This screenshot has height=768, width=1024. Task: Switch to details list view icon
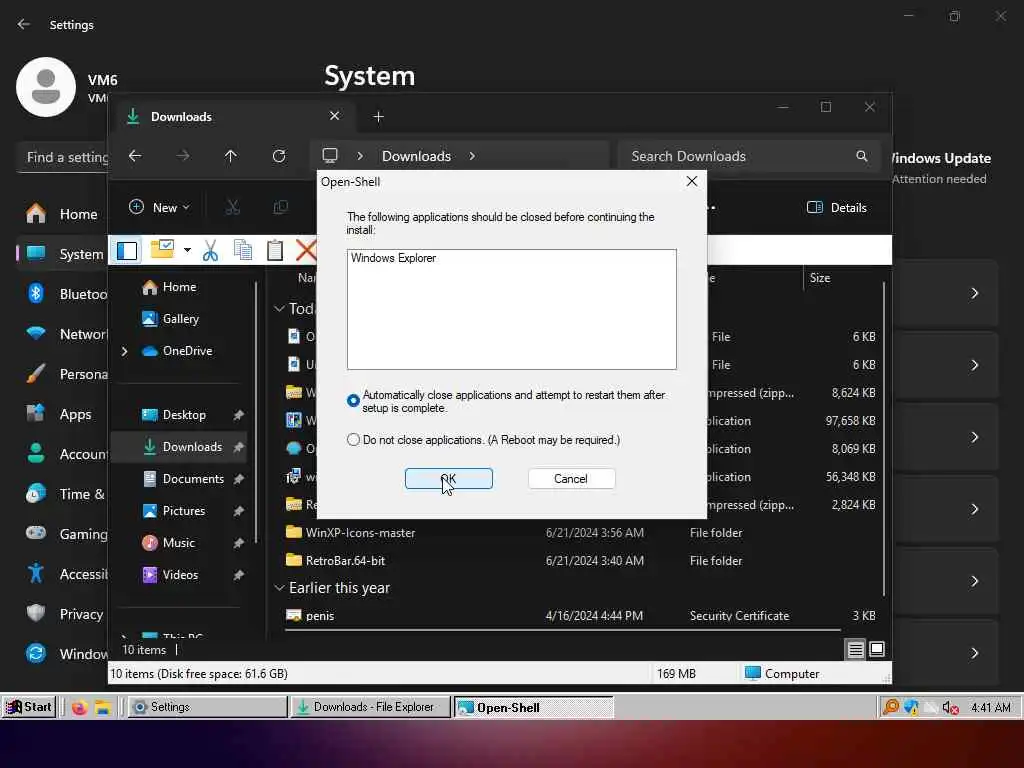point(856,649)
